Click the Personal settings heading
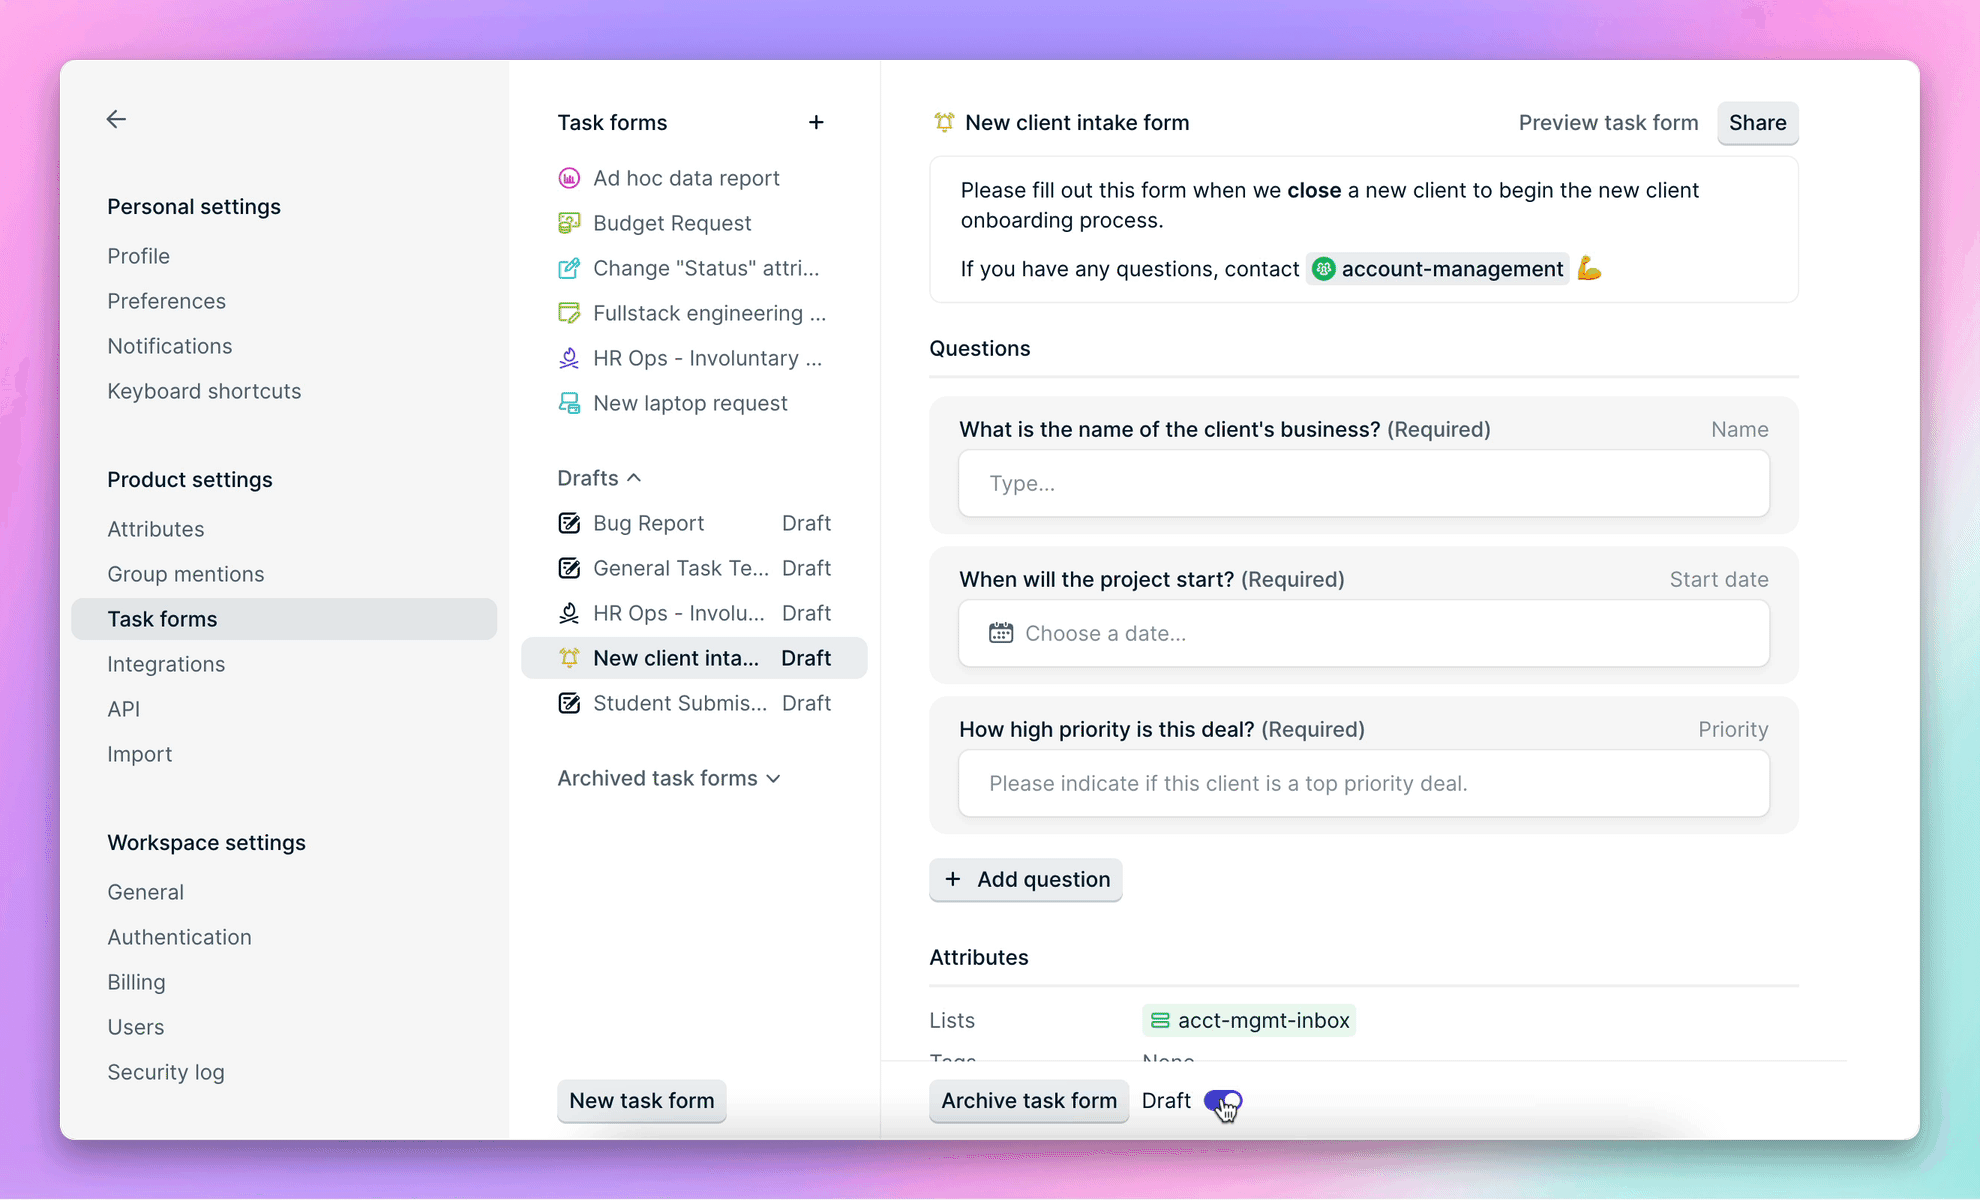The height and width of the screenshot is (1200, 1980). [x=194, y=206]
